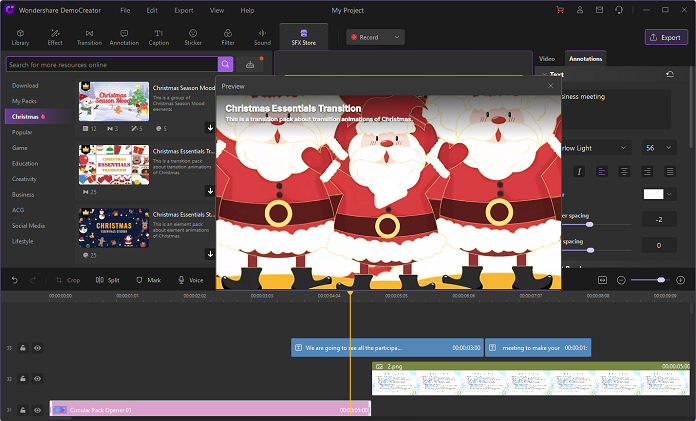Click the search resources input field
This screenshot has height=421, width=696.
click(x=112, y=64)
